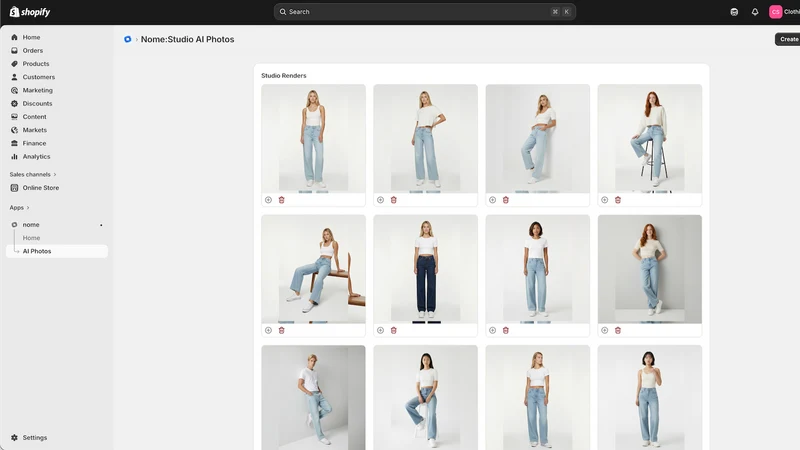This screenshot has width=800, height=450.
Task: Open the dark-haired woman seated on stool thumbnail
Action: click(x=426, y=398)
